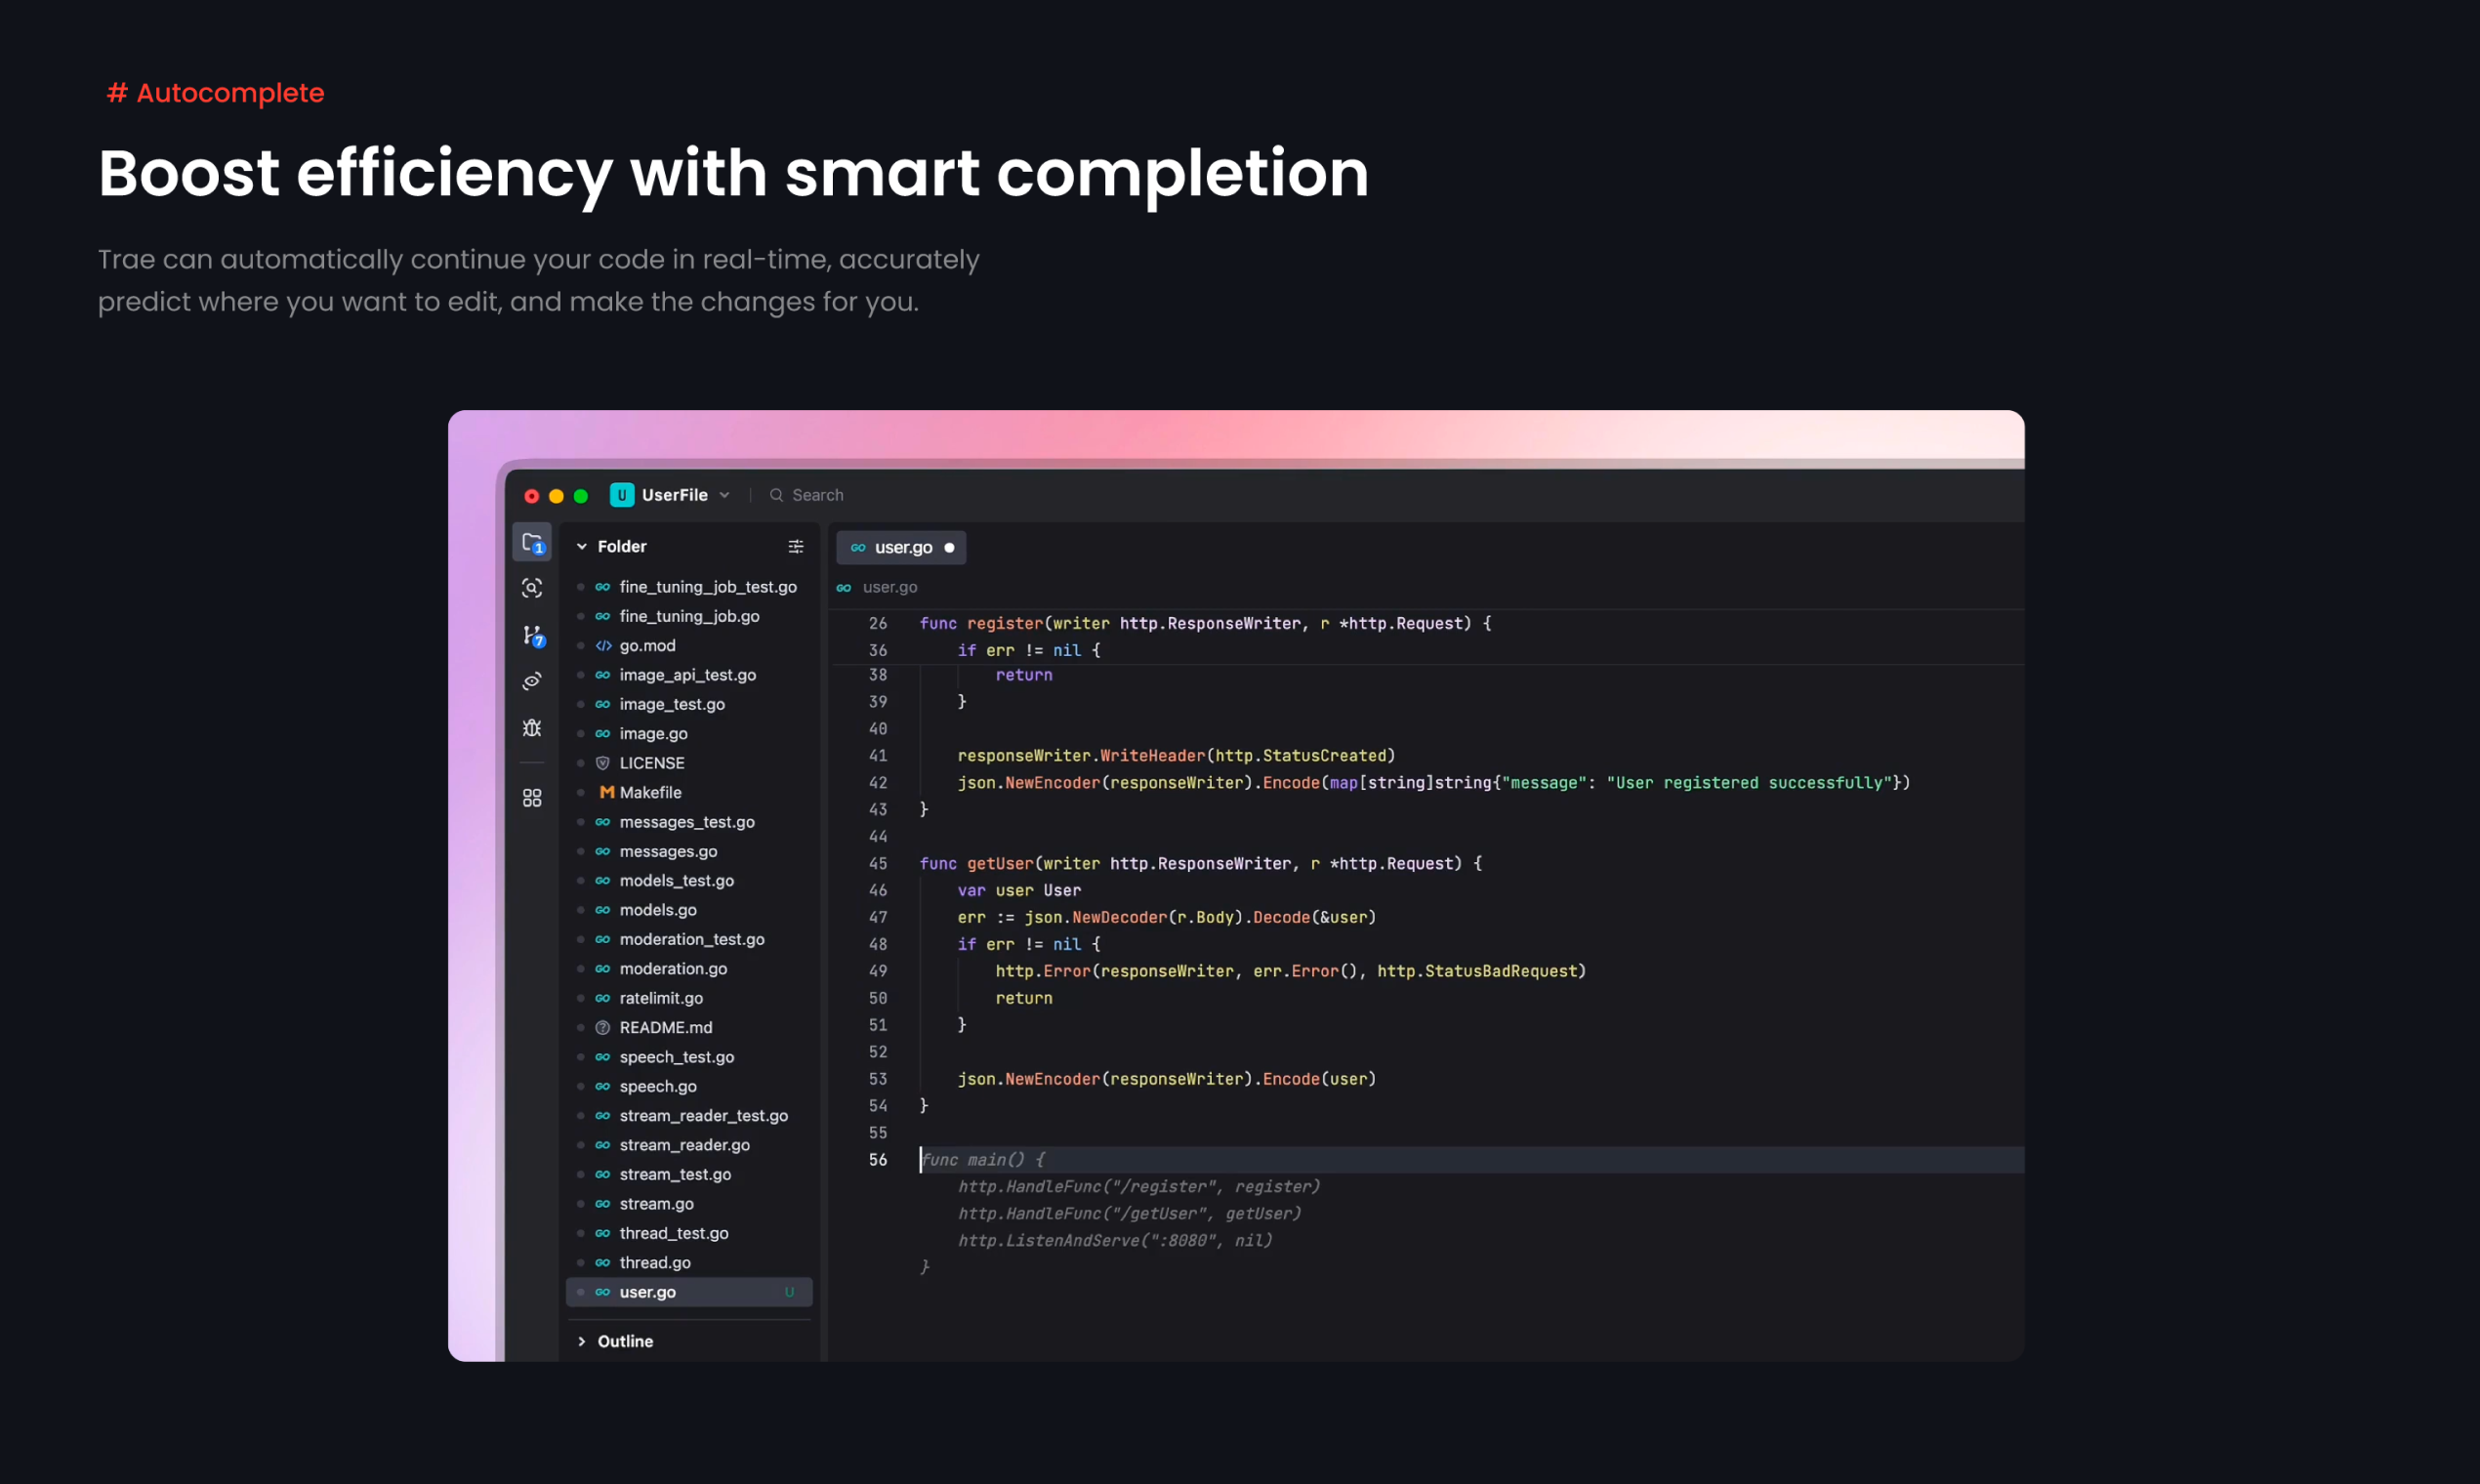
Task: Select user.go in the file tree
Action: click(x=648, y=1292)
